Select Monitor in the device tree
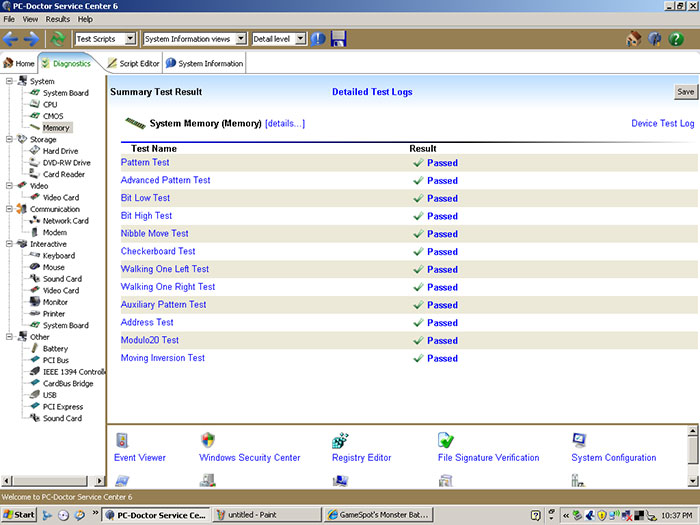Screen dimensions: 700x525 [55, 302]
